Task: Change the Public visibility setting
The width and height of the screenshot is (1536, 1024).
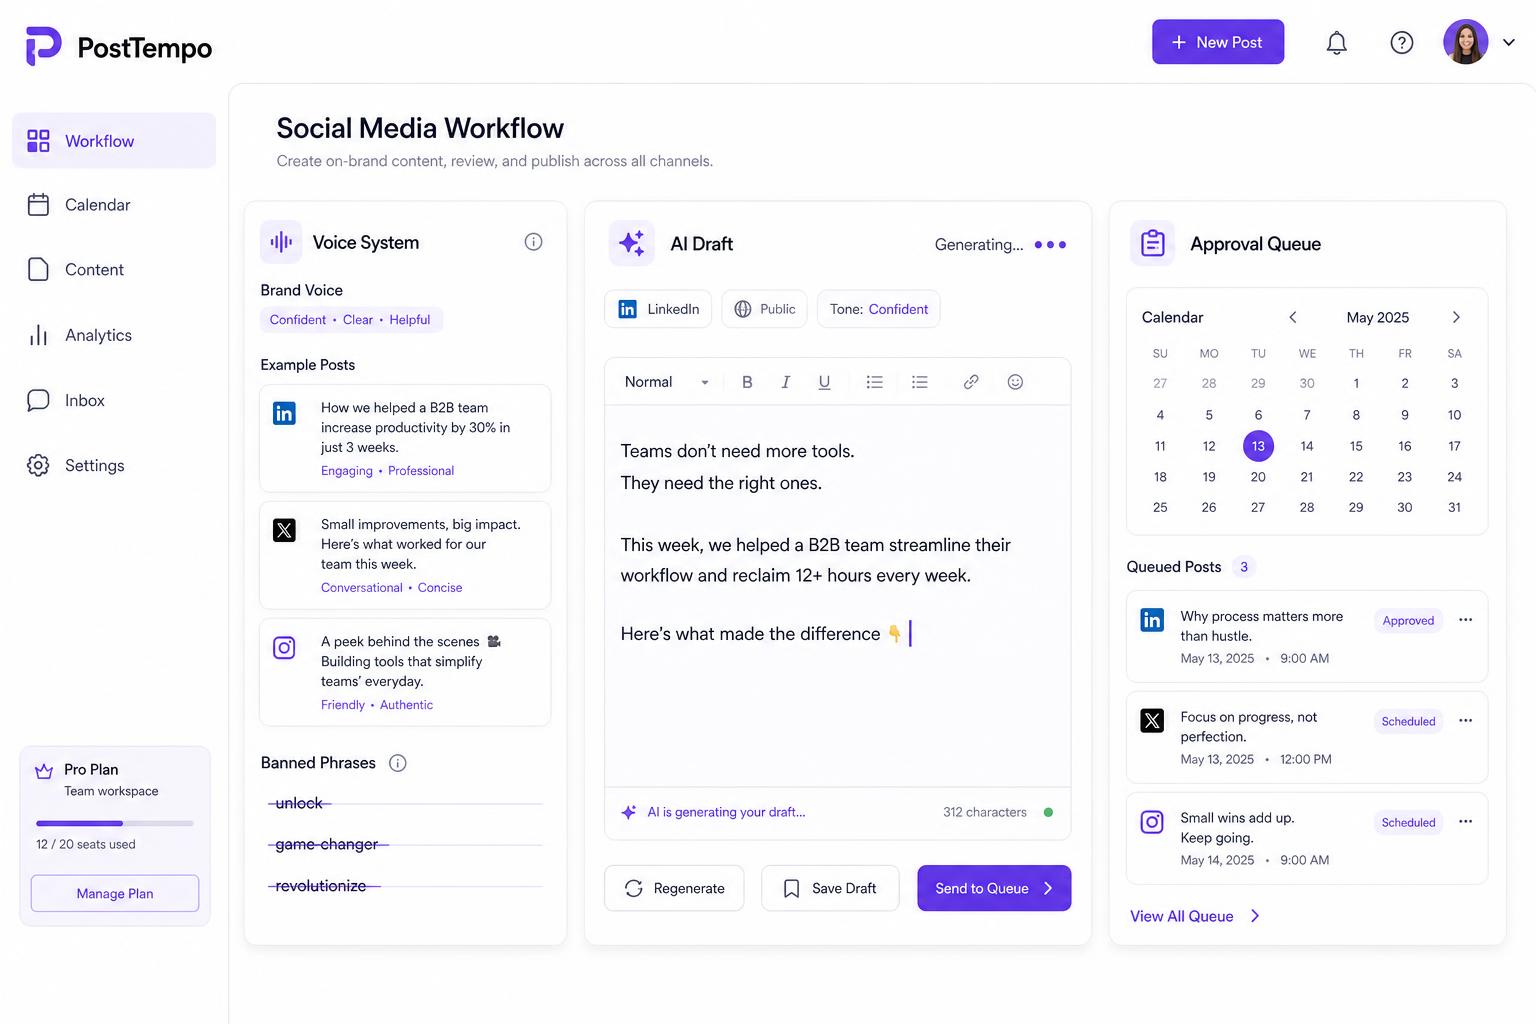Action: (x=765, y=309)
